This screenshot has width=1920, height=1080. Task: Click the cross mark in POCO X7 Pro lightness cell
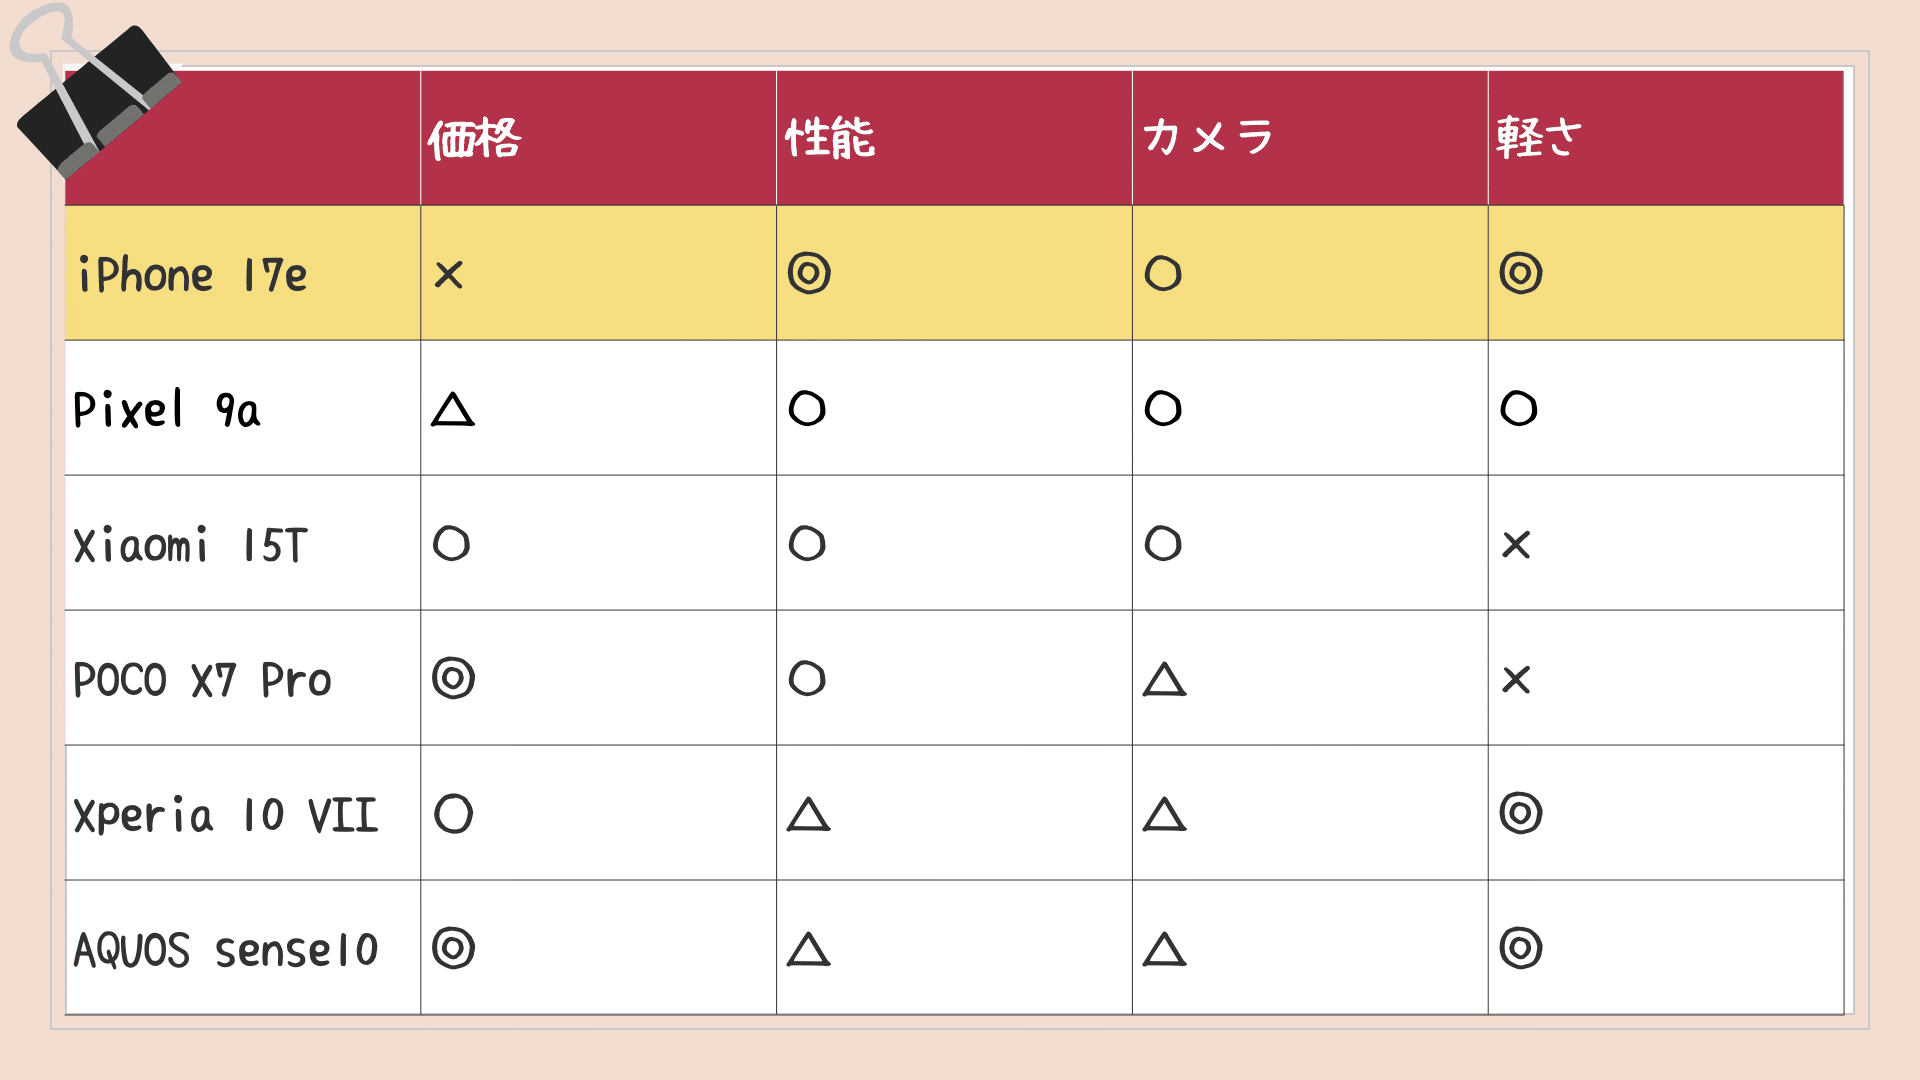click(x=1516, y=680)
